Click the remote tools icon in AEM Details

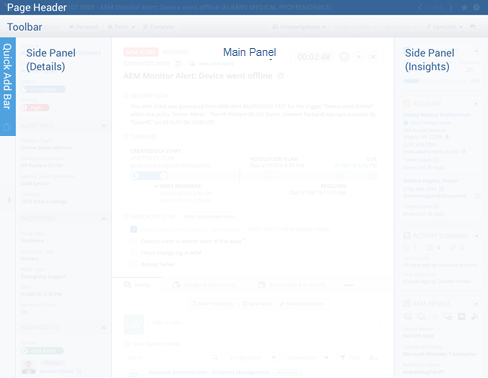475,316
